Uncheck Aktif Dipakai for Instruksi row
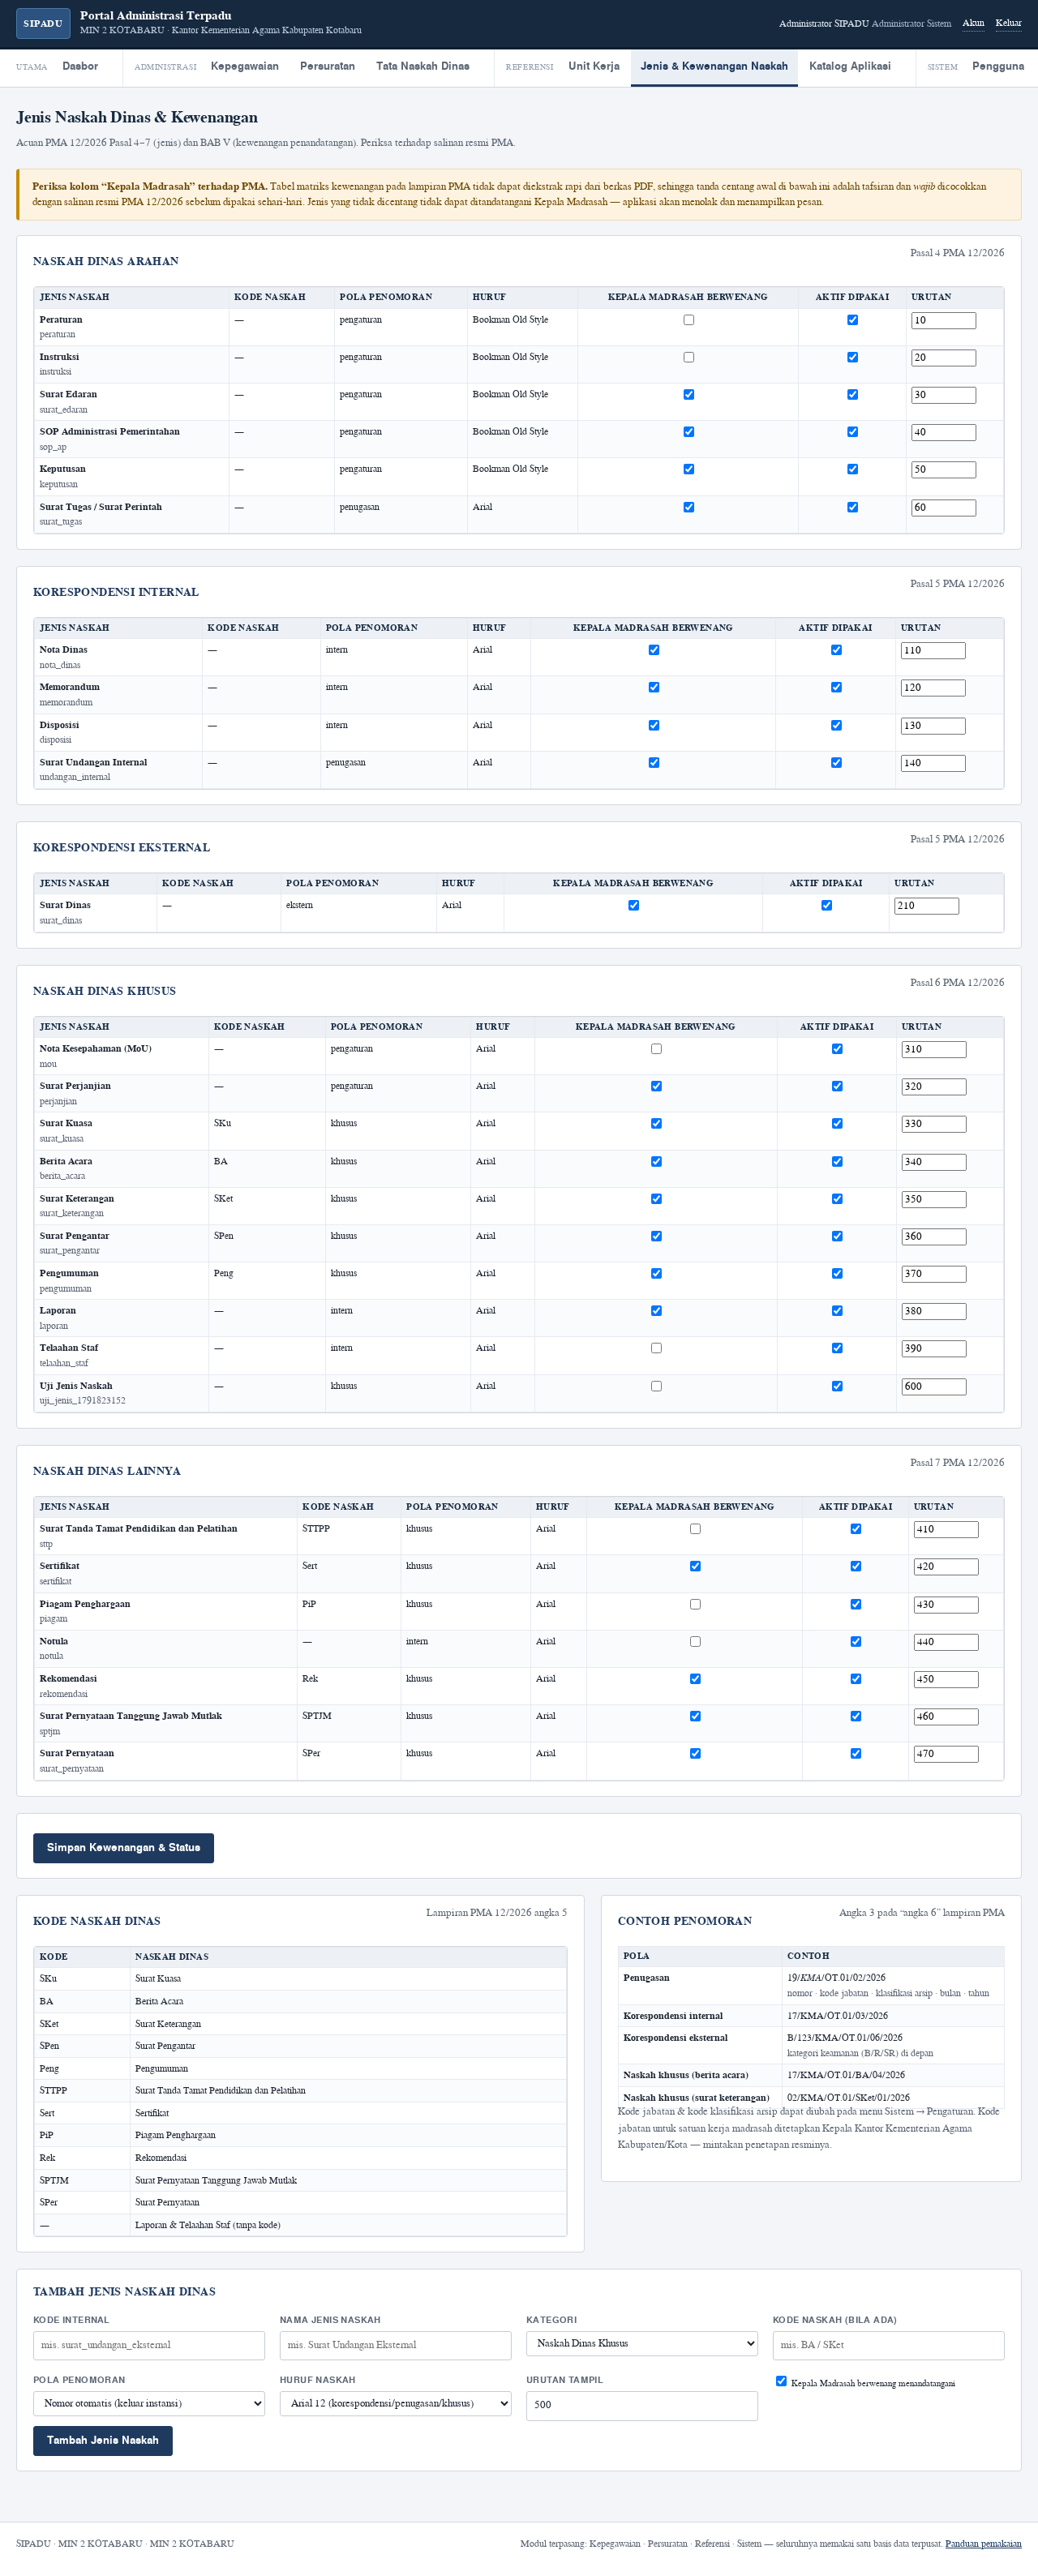1038x2576 pixels. point(852,357)
